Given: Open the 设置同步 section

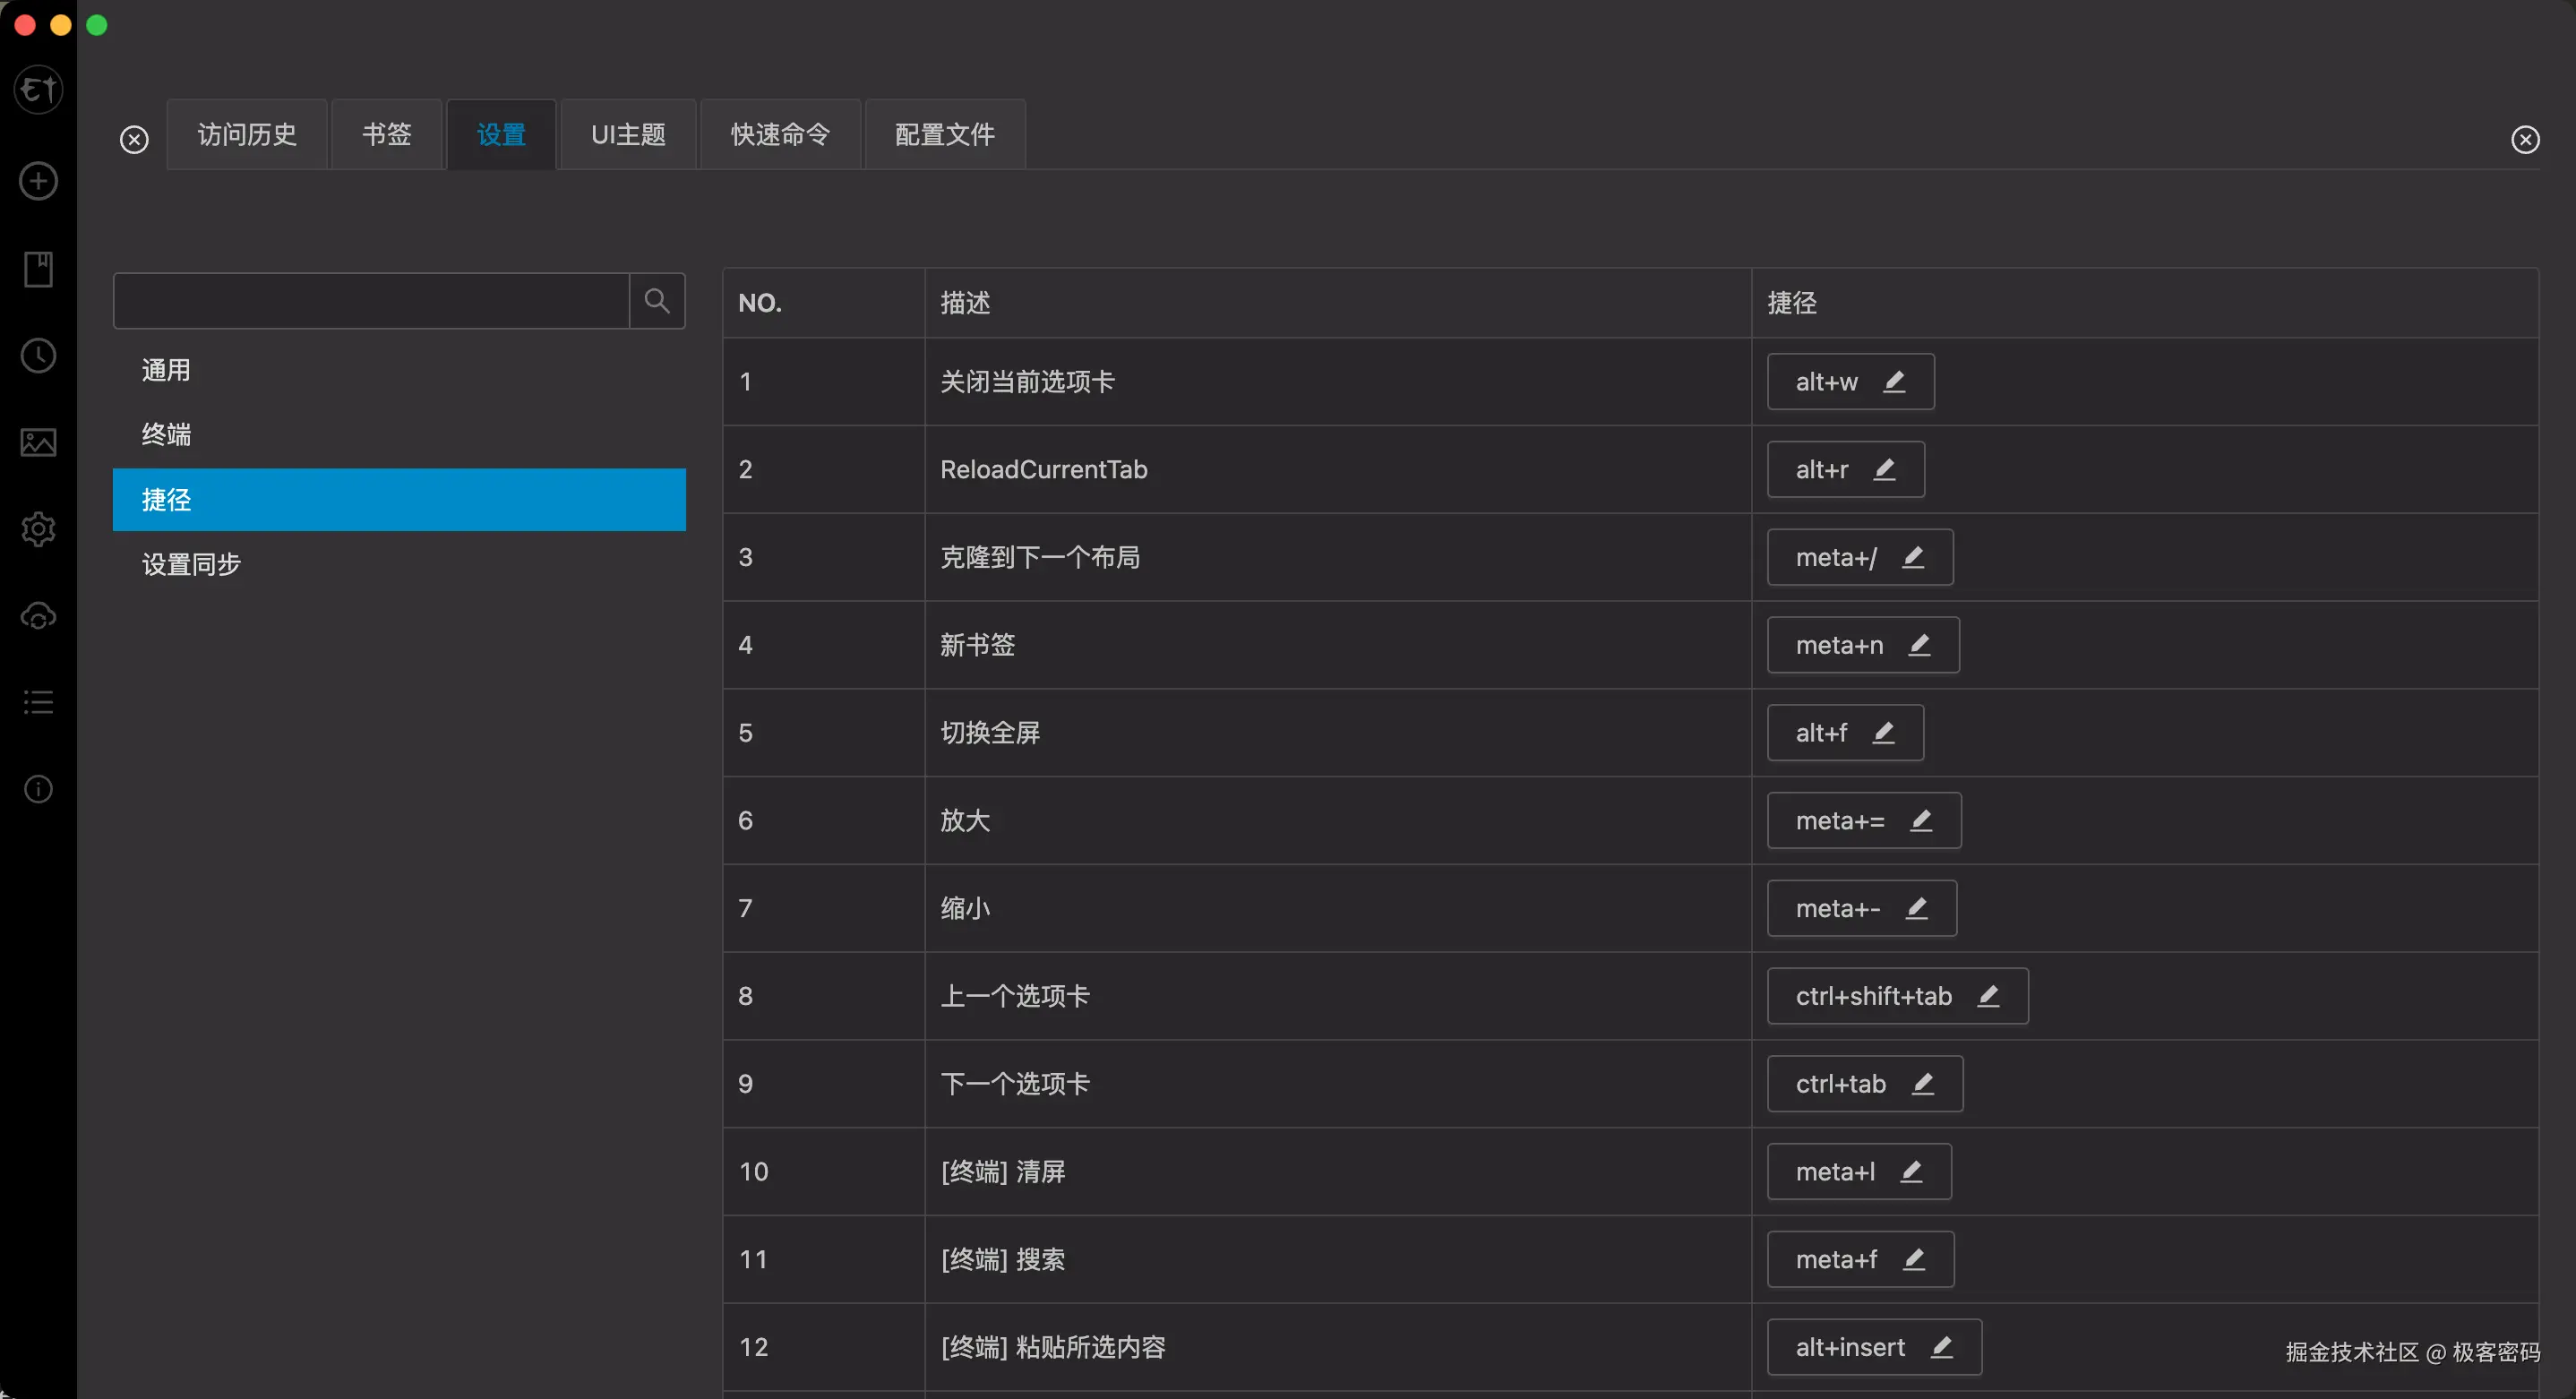Looking at the screenshot, I should [190, 564].
